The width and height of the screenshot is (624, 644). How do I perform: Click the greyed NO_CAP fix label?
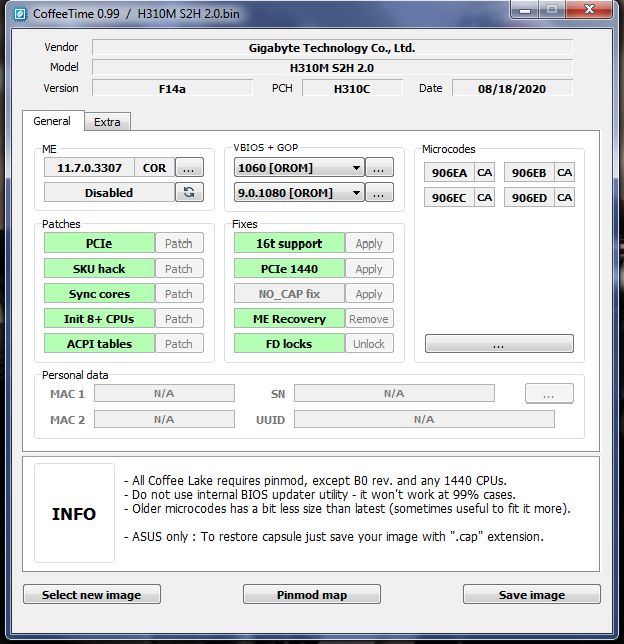(x=290, y=294)
